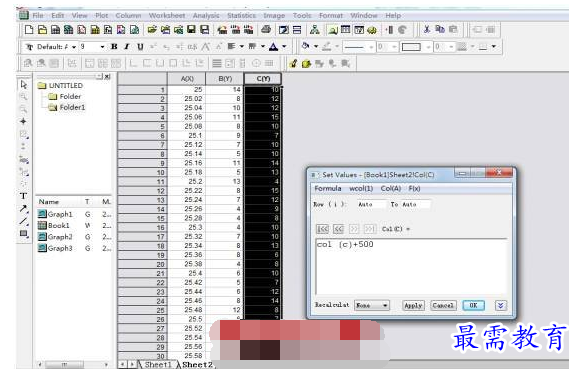Open the Analysis menu
The width and height of the screenshot is (575, 369).
point(206,15)
